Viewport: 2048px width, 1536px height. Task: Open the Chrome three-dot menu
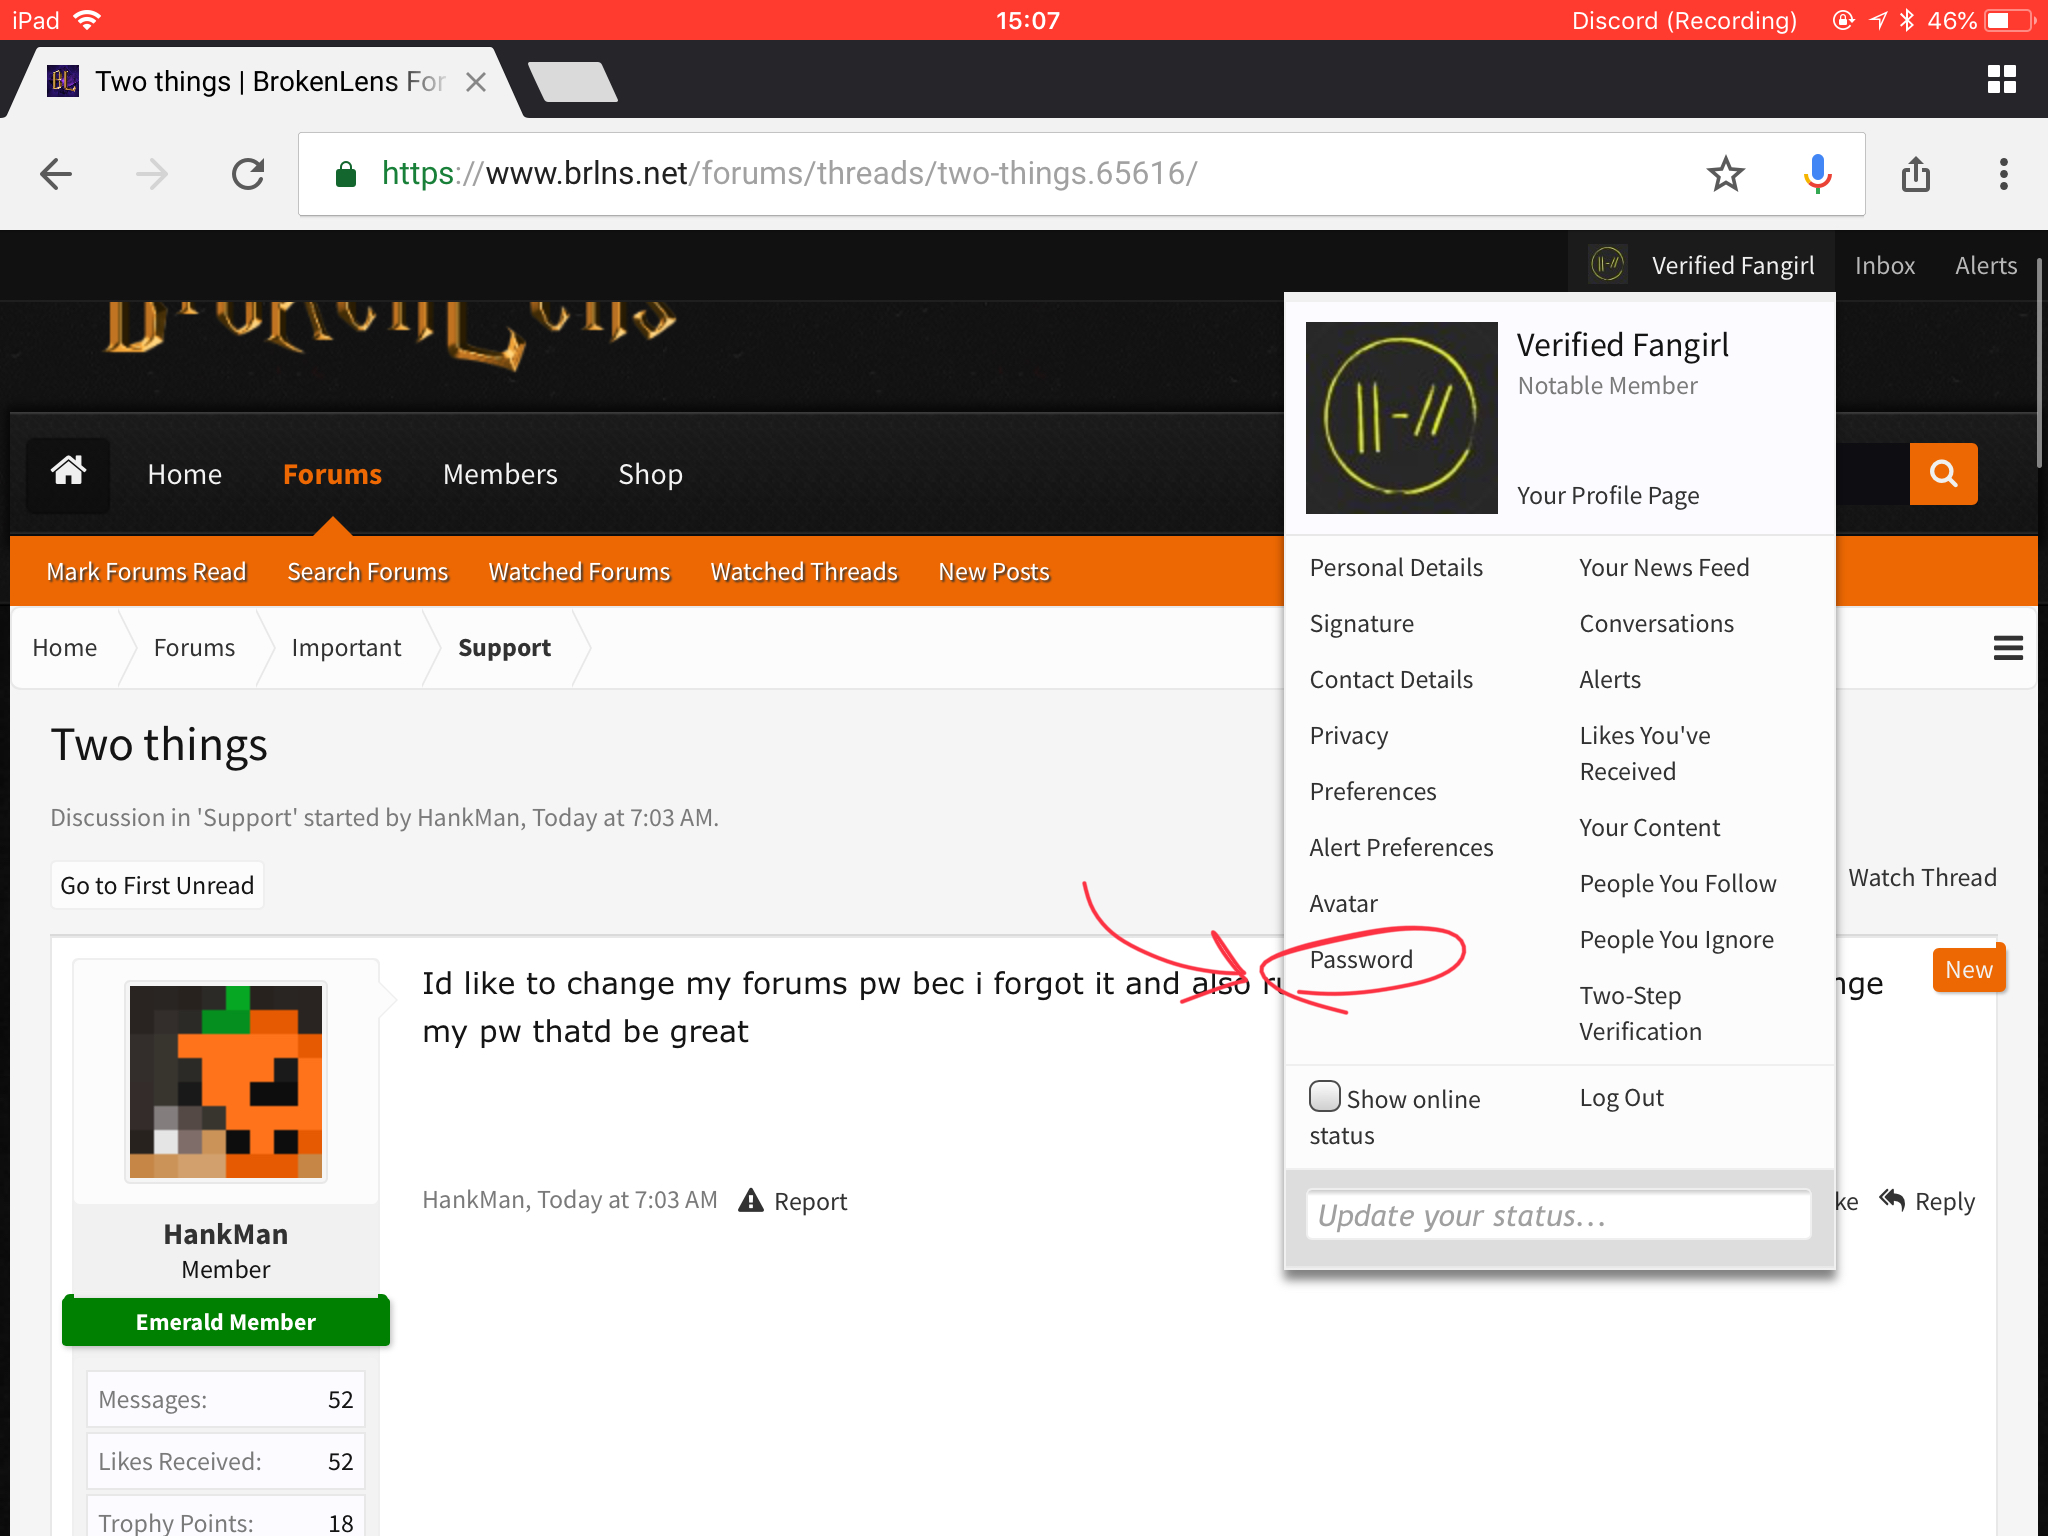(2003, 174)
